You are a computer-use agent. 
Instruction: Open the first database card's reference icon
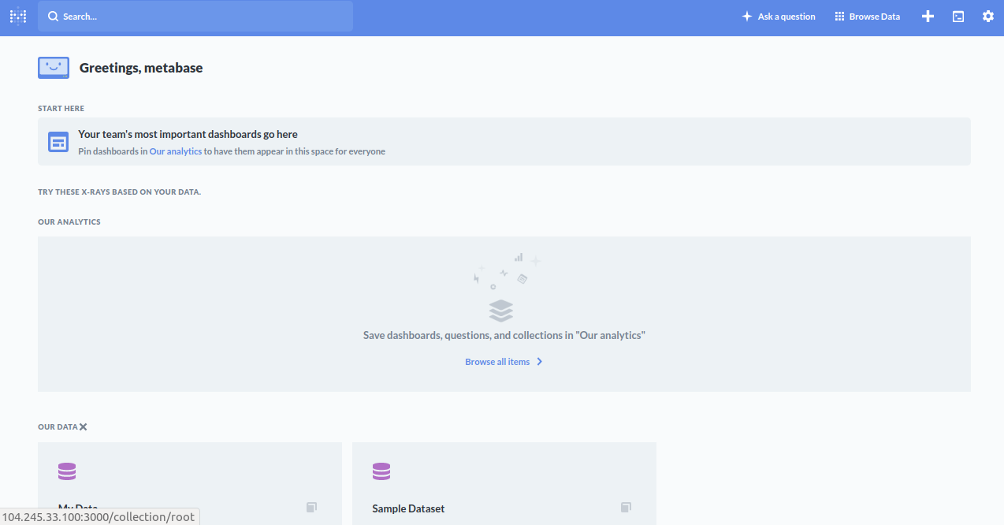pyautogui.click(x=312, y=507)
